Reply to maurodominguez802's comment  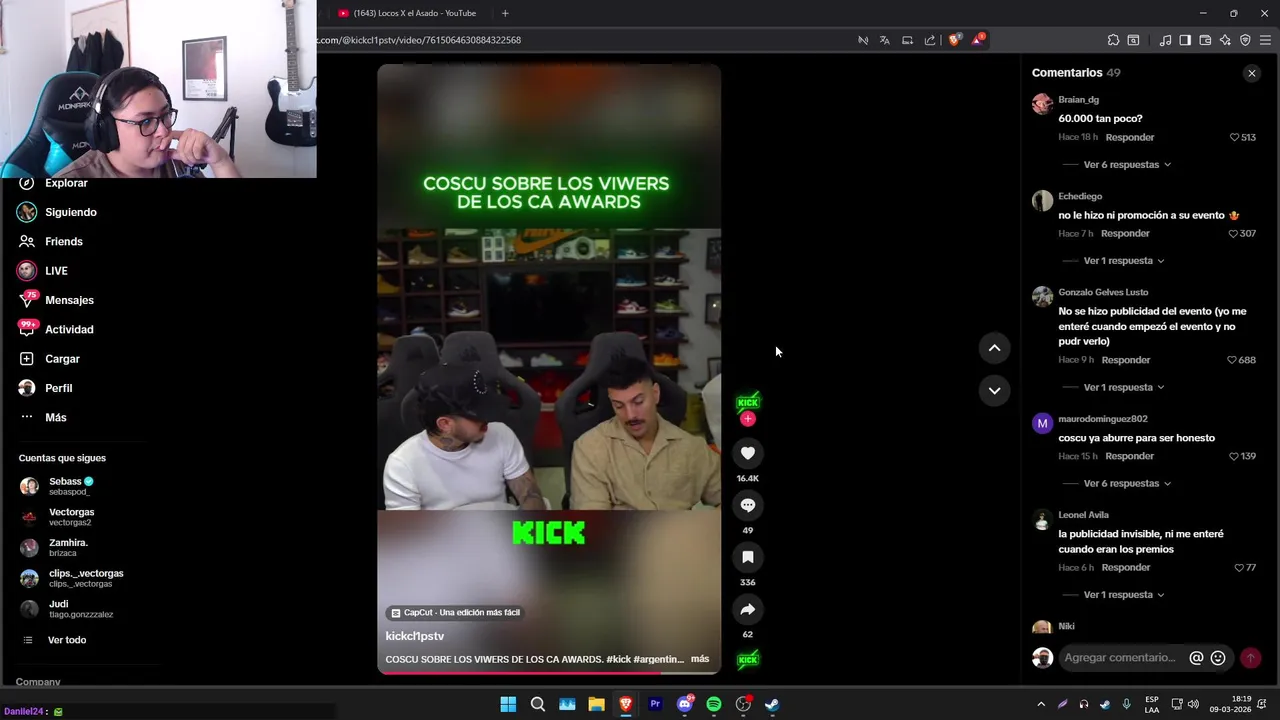click(1130, 456)
